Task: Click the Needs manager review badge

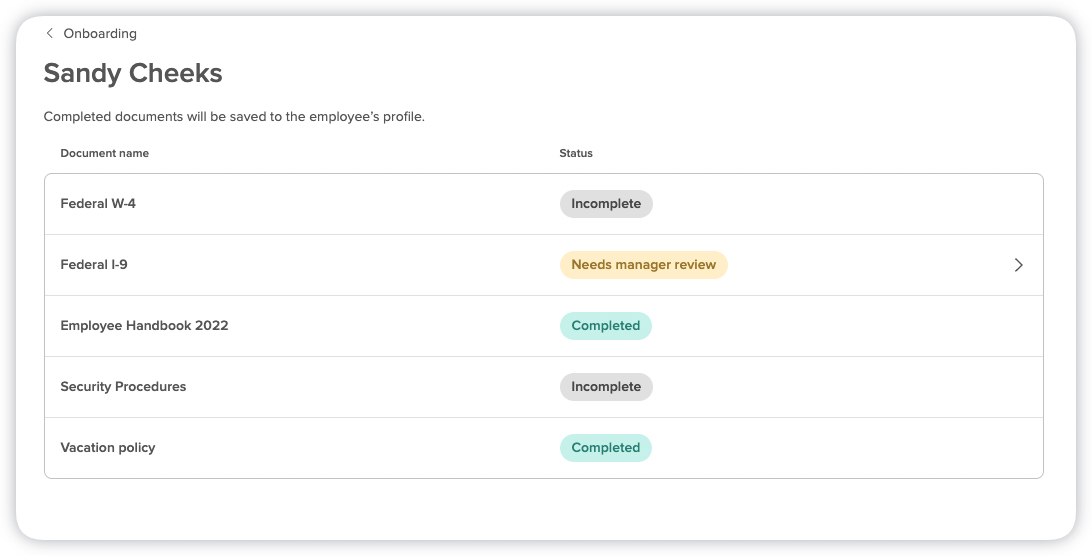Action: tap(643, 265)
